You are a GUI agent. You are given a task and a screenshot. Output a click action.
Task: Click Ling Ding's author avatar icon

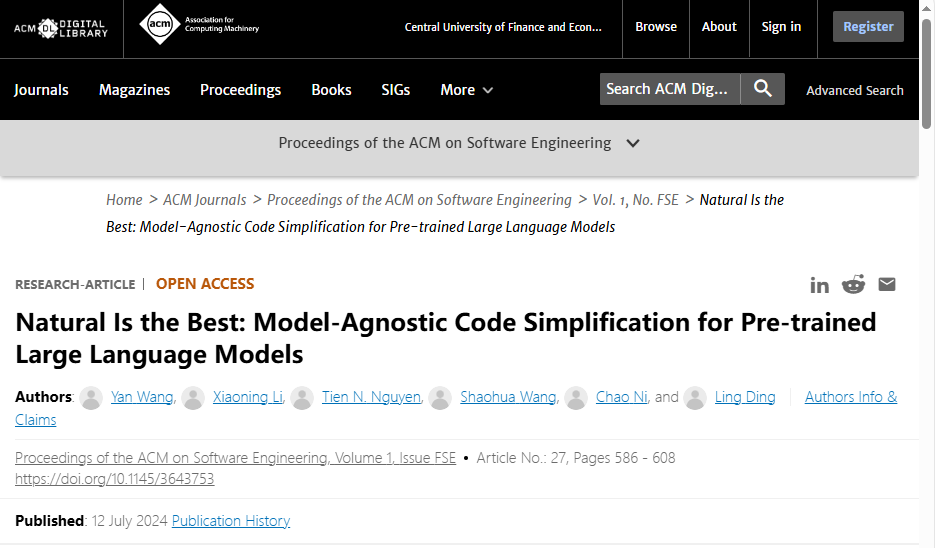click(x=695, y=398)
